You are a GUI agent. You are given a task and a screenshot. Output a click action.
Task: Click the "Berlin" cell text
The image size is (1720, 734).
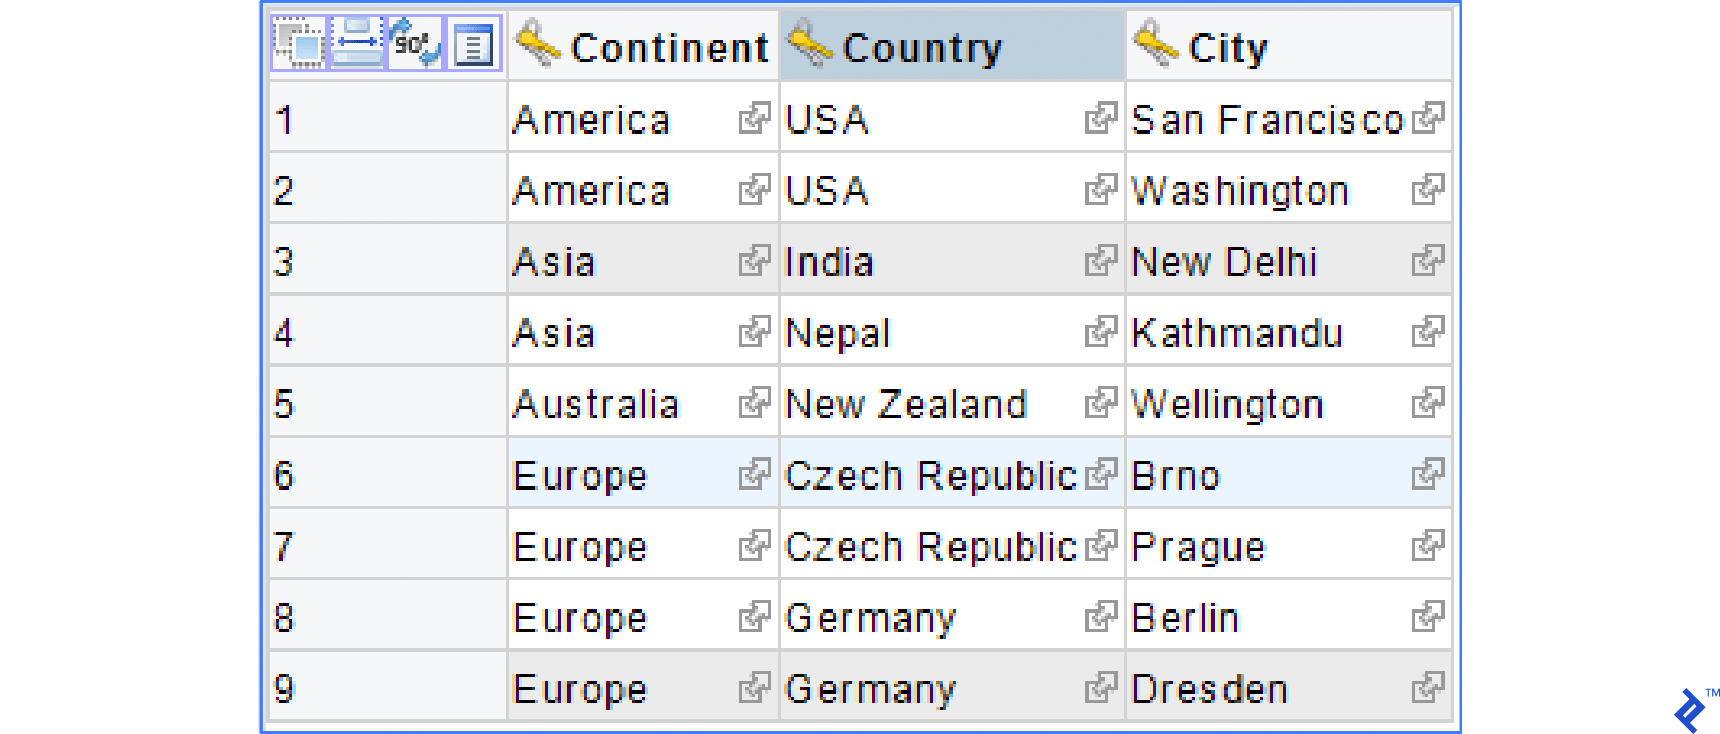(x=1185, y=618)
